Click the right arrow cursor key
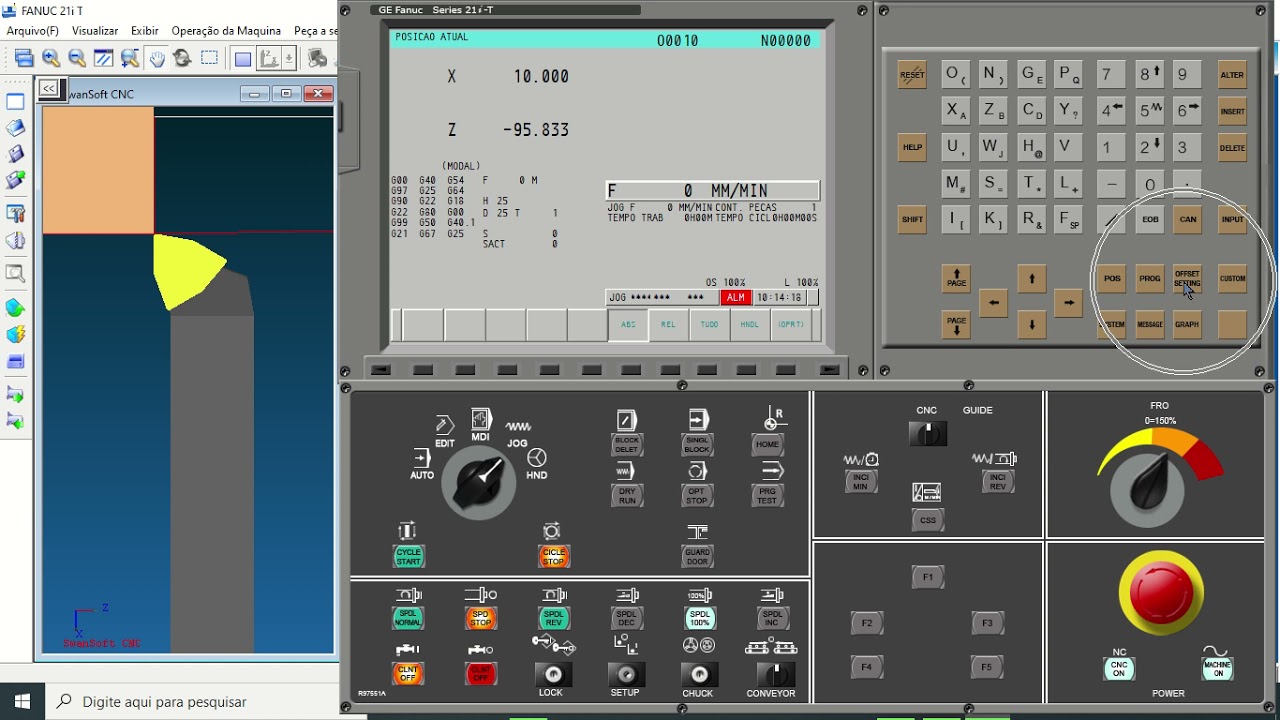Viewport: 1280px width, 720px height. coord(1069,302)
